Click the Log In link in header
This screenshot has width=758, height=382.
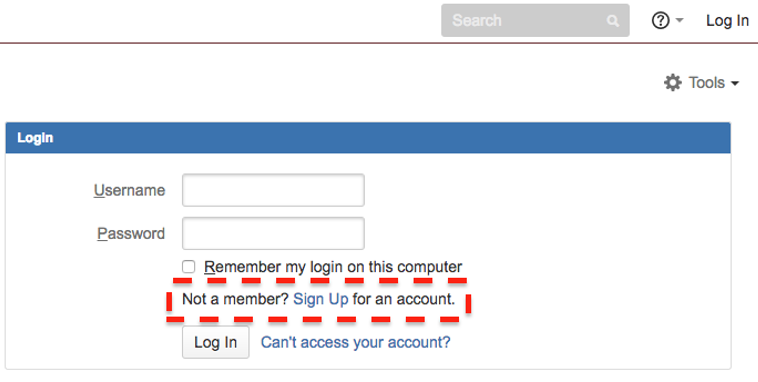728,20
